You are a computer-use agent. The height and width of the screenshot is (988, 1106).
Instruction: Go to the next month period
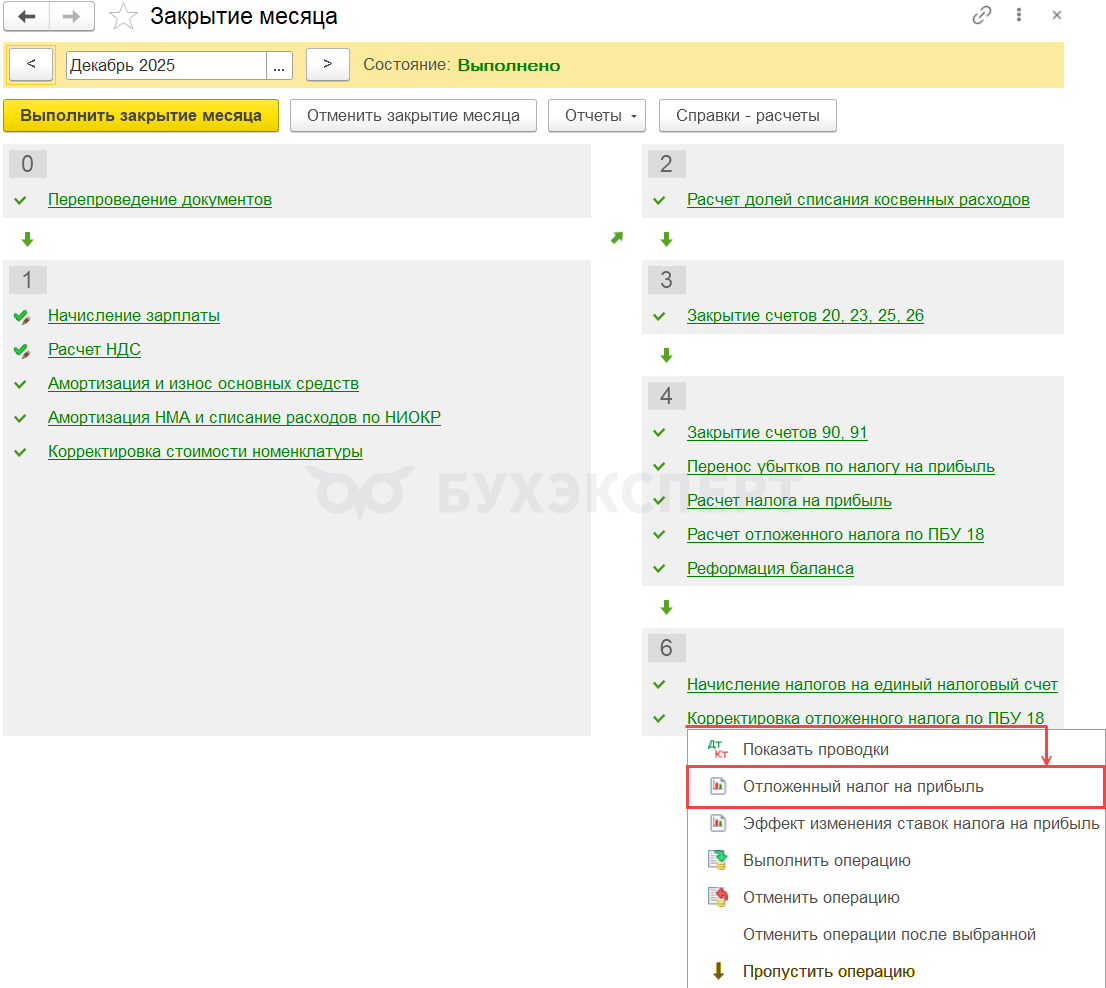click(327, 65)
